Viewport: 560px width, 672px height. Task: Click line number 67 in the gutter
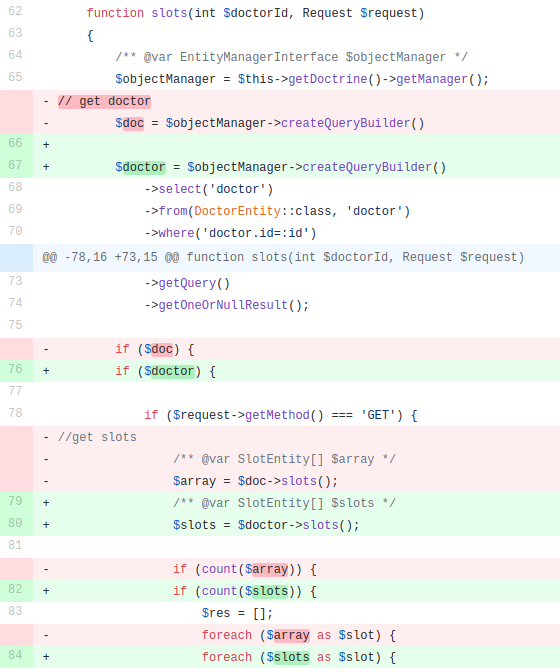(15, 165)
